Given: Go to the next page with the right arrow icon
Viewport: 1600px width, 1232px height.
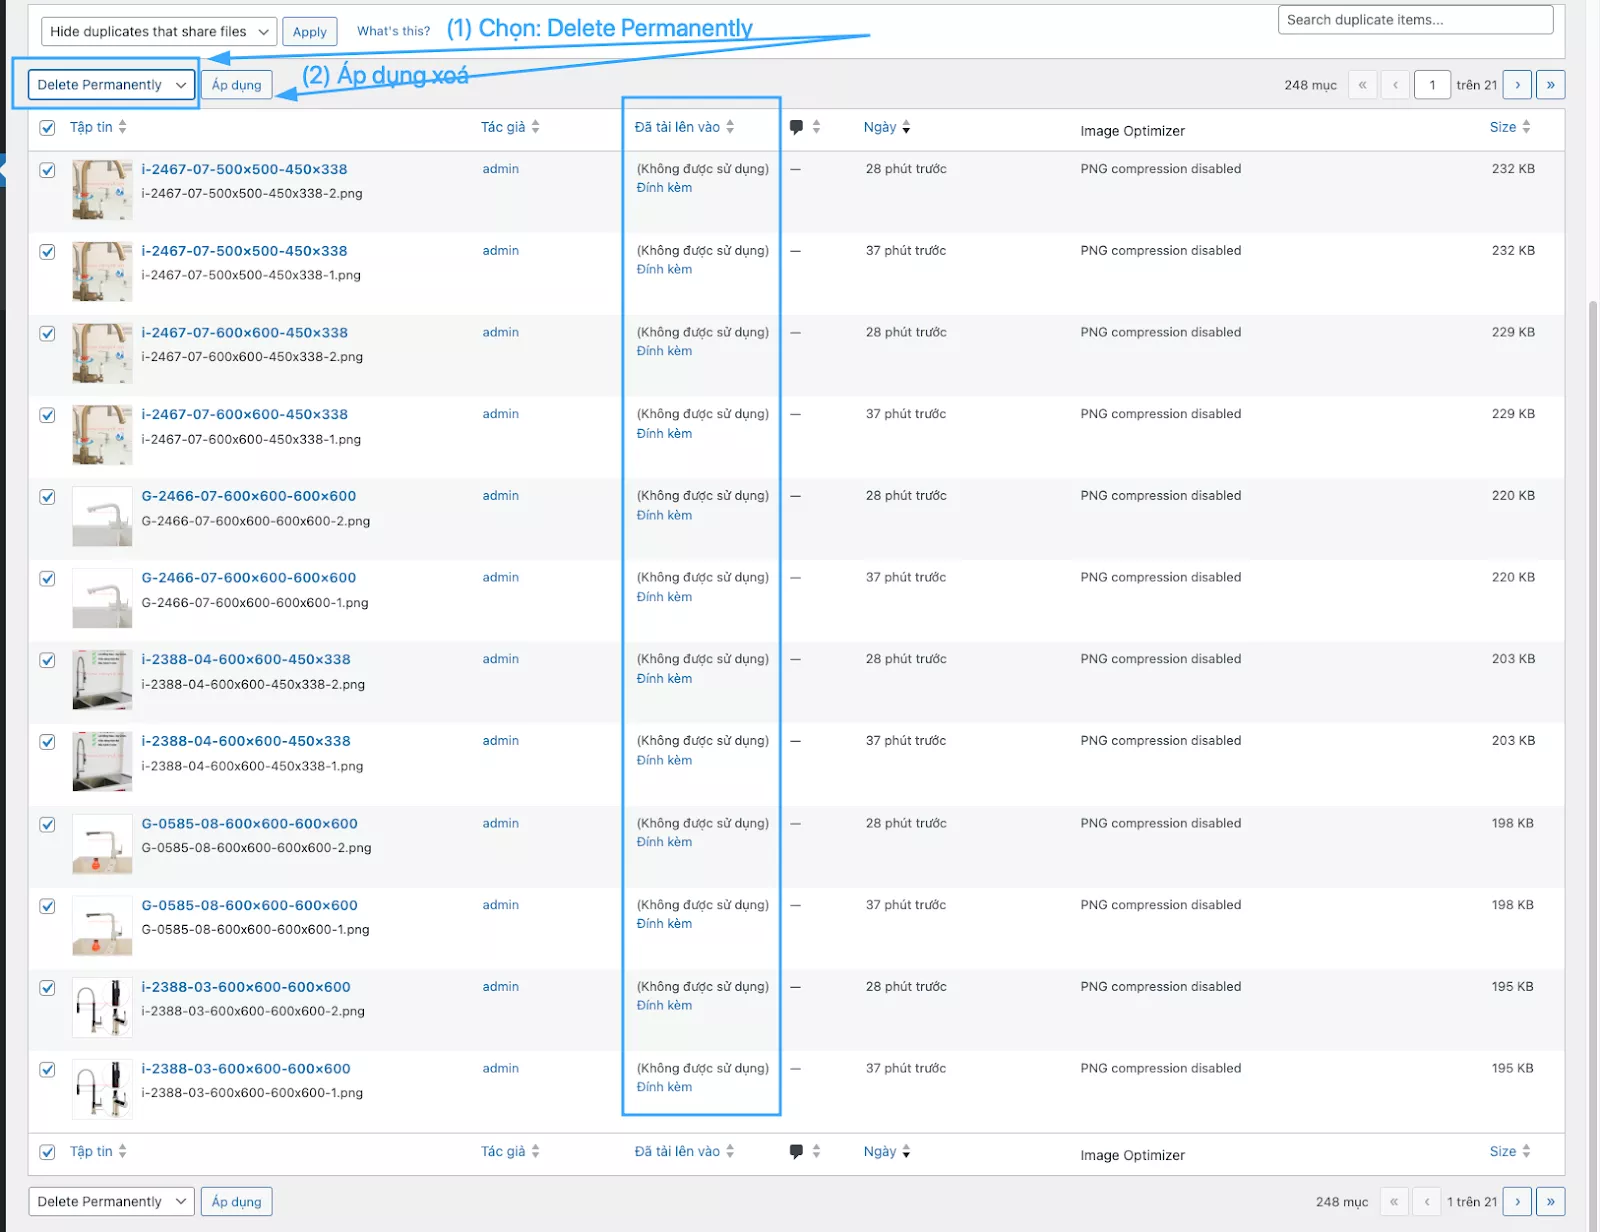Looking at the screenshot, I should click(1516, 84).
